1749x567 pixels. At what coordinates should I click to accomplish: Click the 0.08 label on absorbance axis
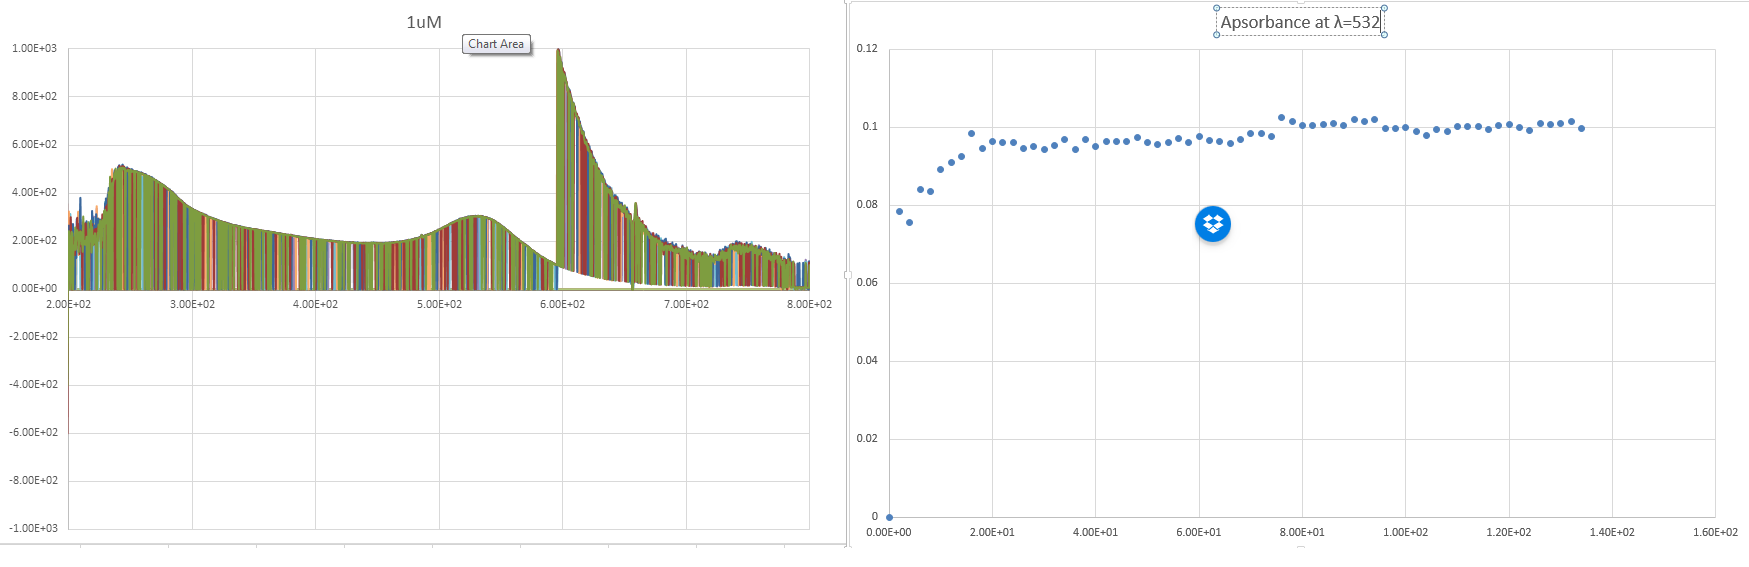pyautogui.click(x=867, y=204)
